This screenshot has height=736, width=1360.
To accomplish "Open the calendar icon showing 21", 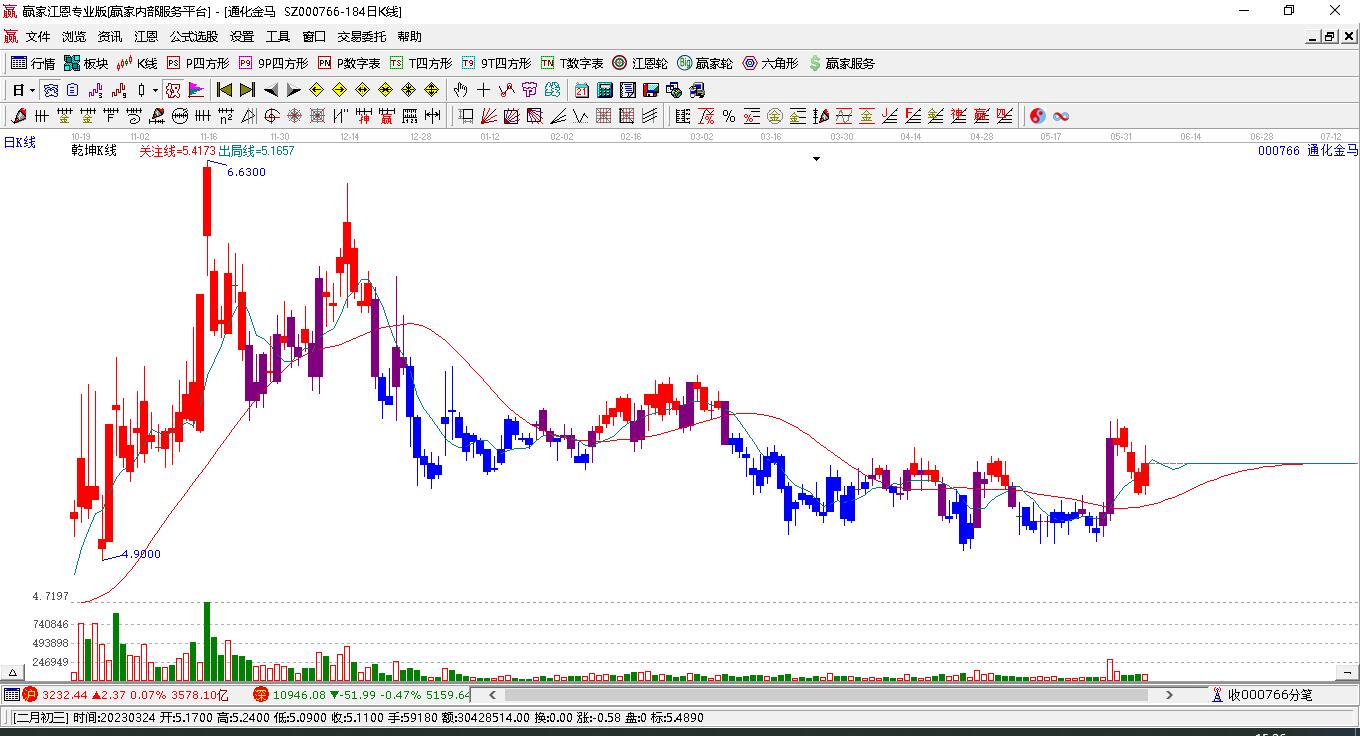I will [x=581, y=90].
